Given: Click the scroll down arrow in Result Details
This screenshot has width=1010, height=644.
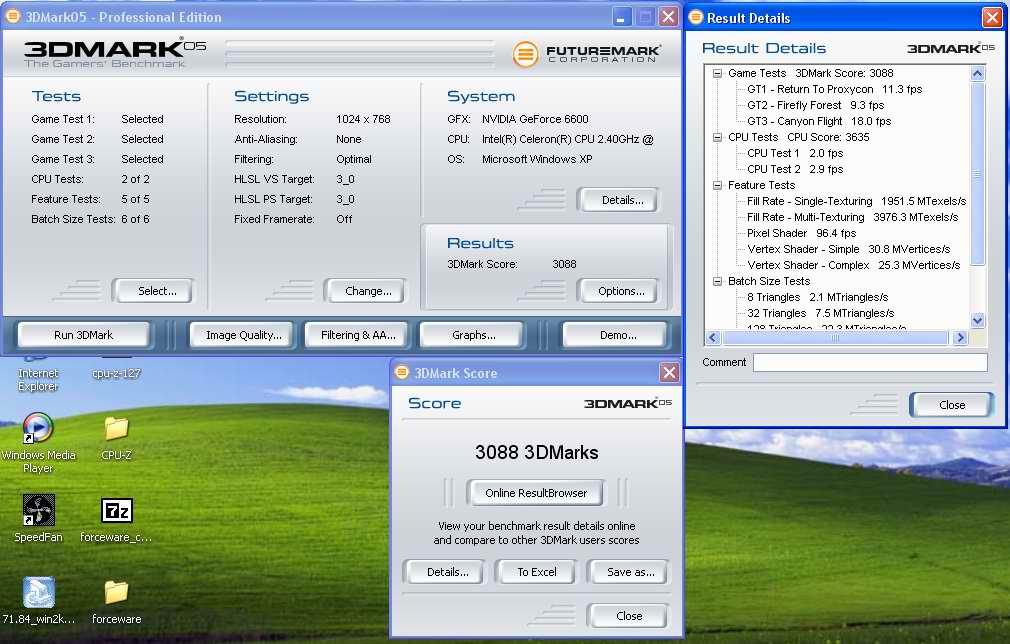Looking at the screenshot, I should coord(977,320).
